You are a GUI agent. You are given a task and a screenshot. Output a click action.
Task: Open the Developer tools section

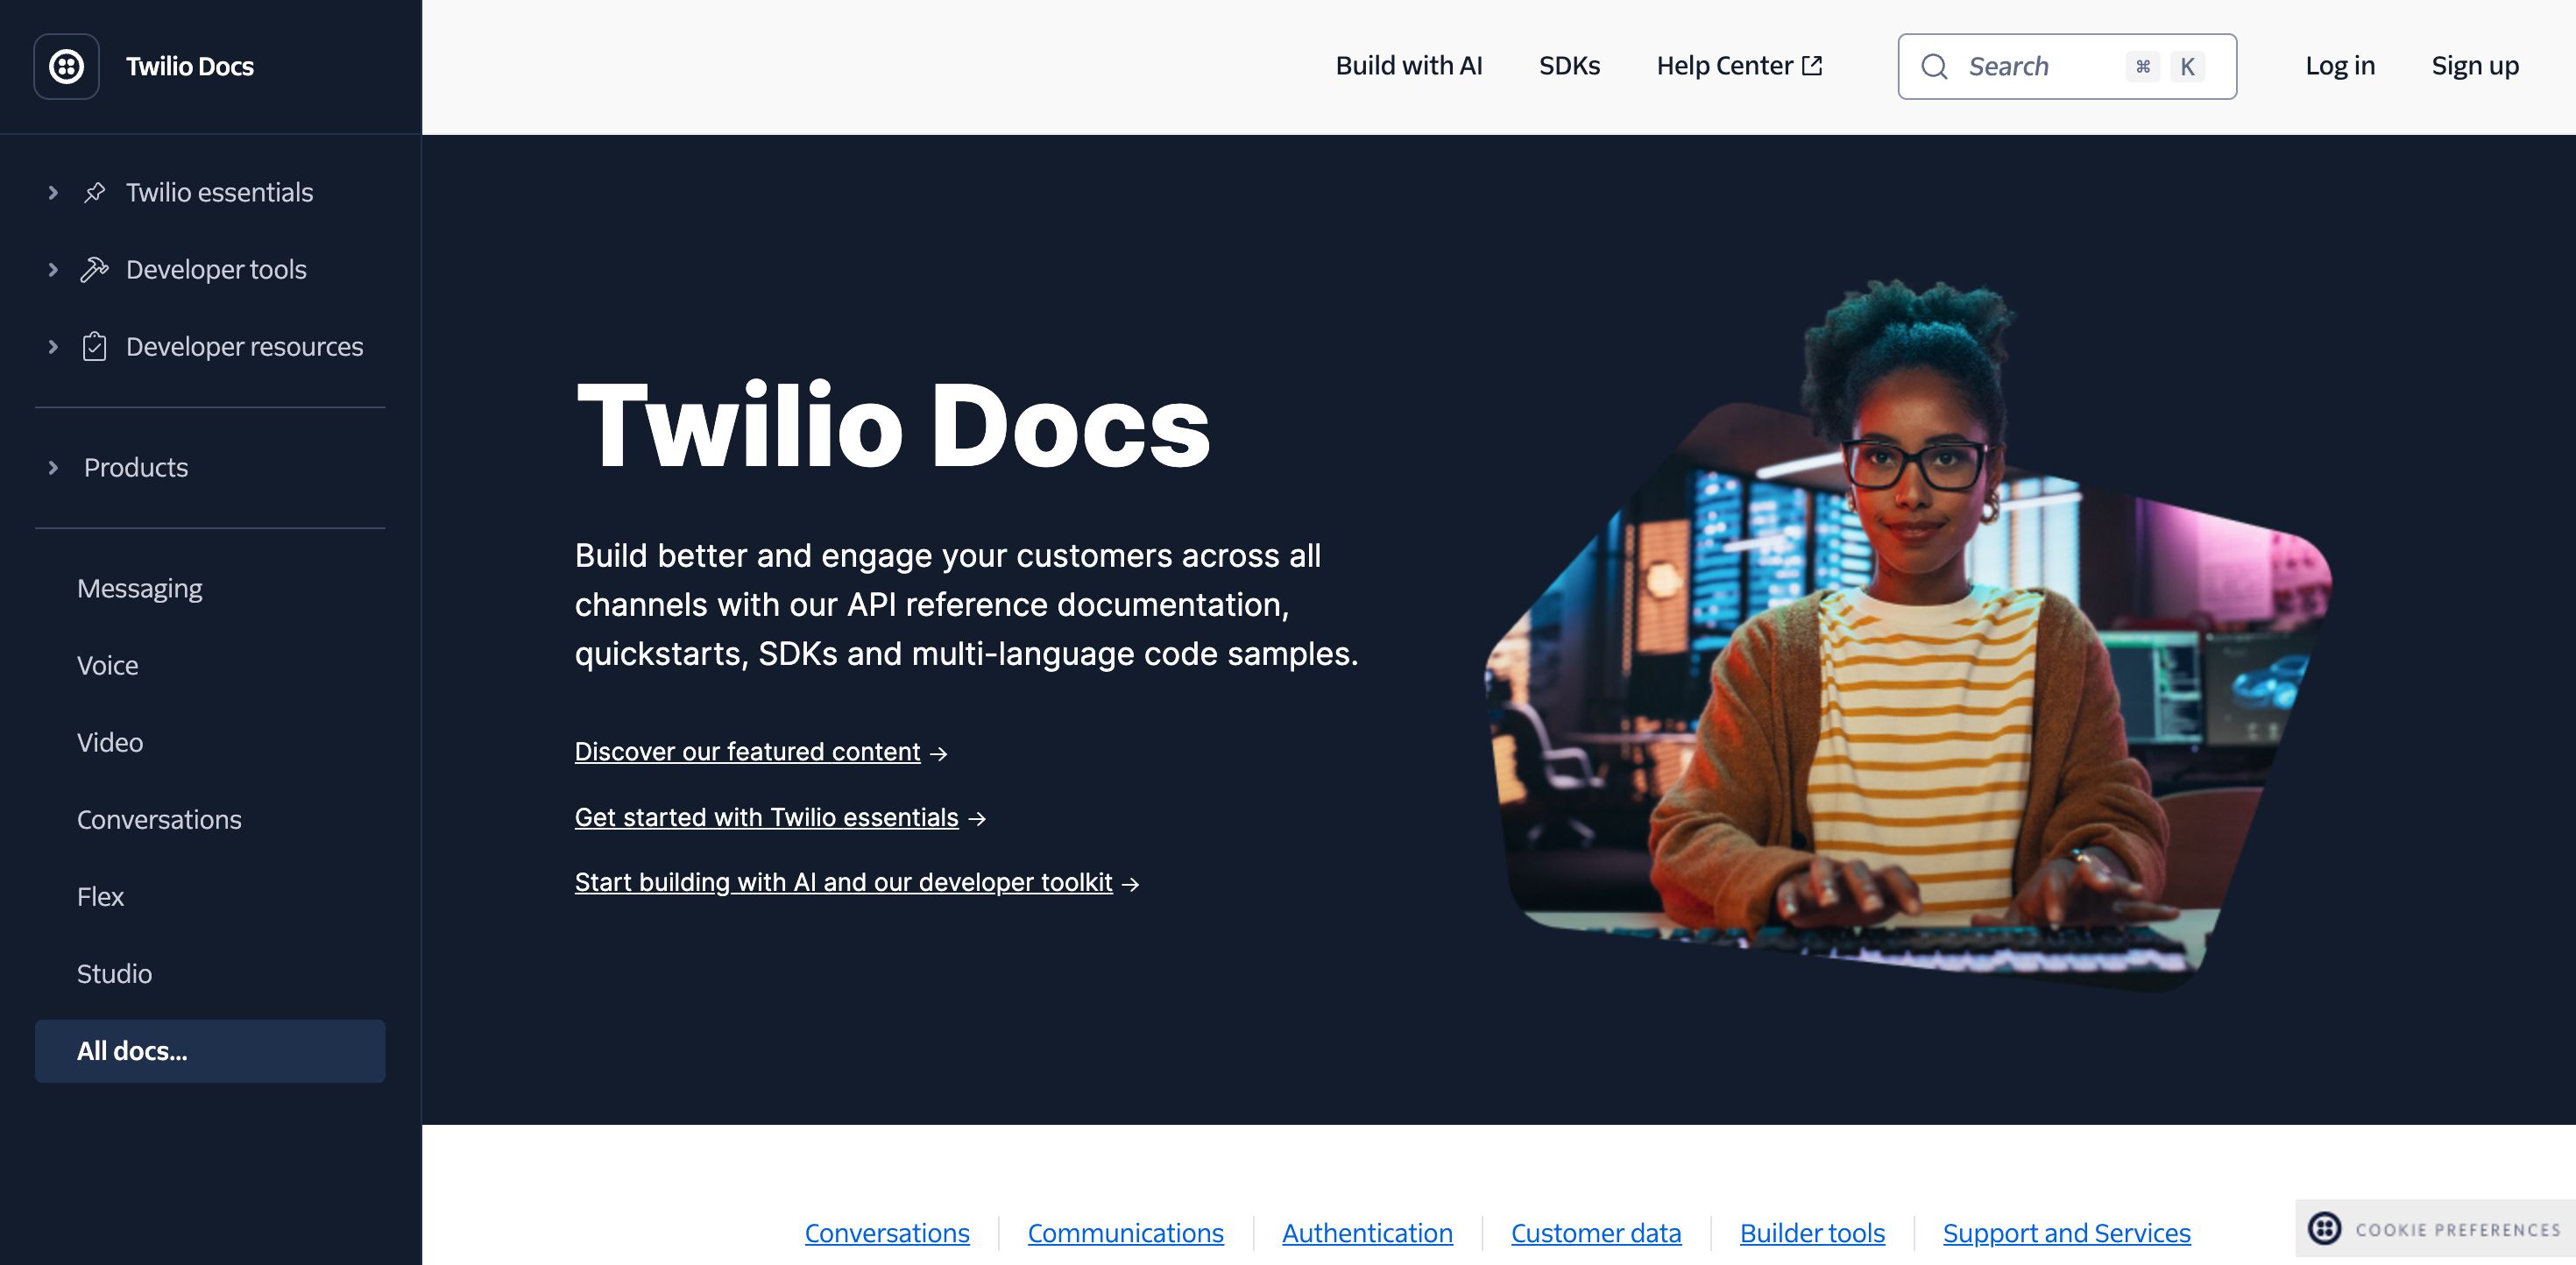tap(216, 269)
